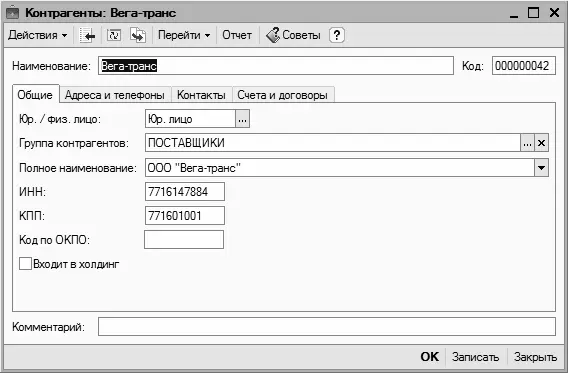Click the Код field 000000042
Viewport: 568px width, 373px height.
point(523,66)
